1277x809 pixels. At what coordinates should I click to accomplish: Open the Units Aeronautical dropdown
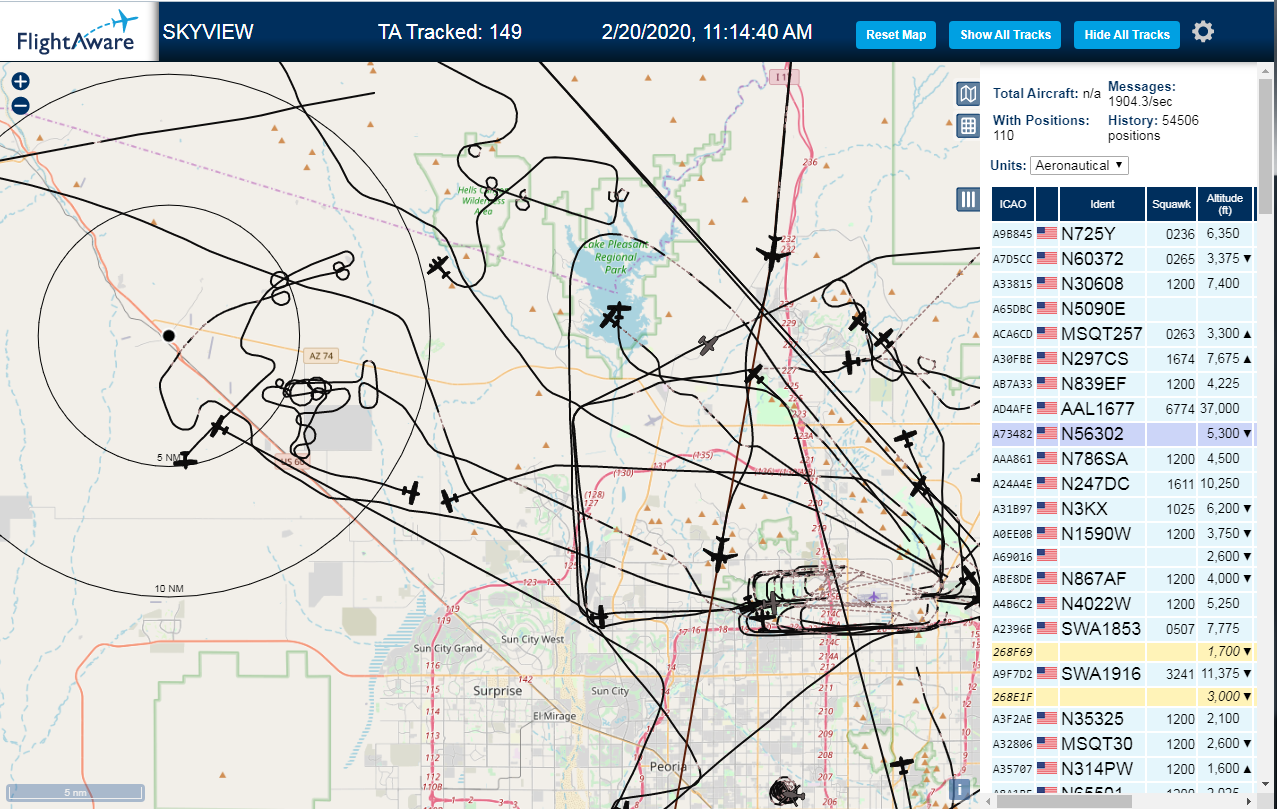pyautogui.click(x=1079, y=165)
